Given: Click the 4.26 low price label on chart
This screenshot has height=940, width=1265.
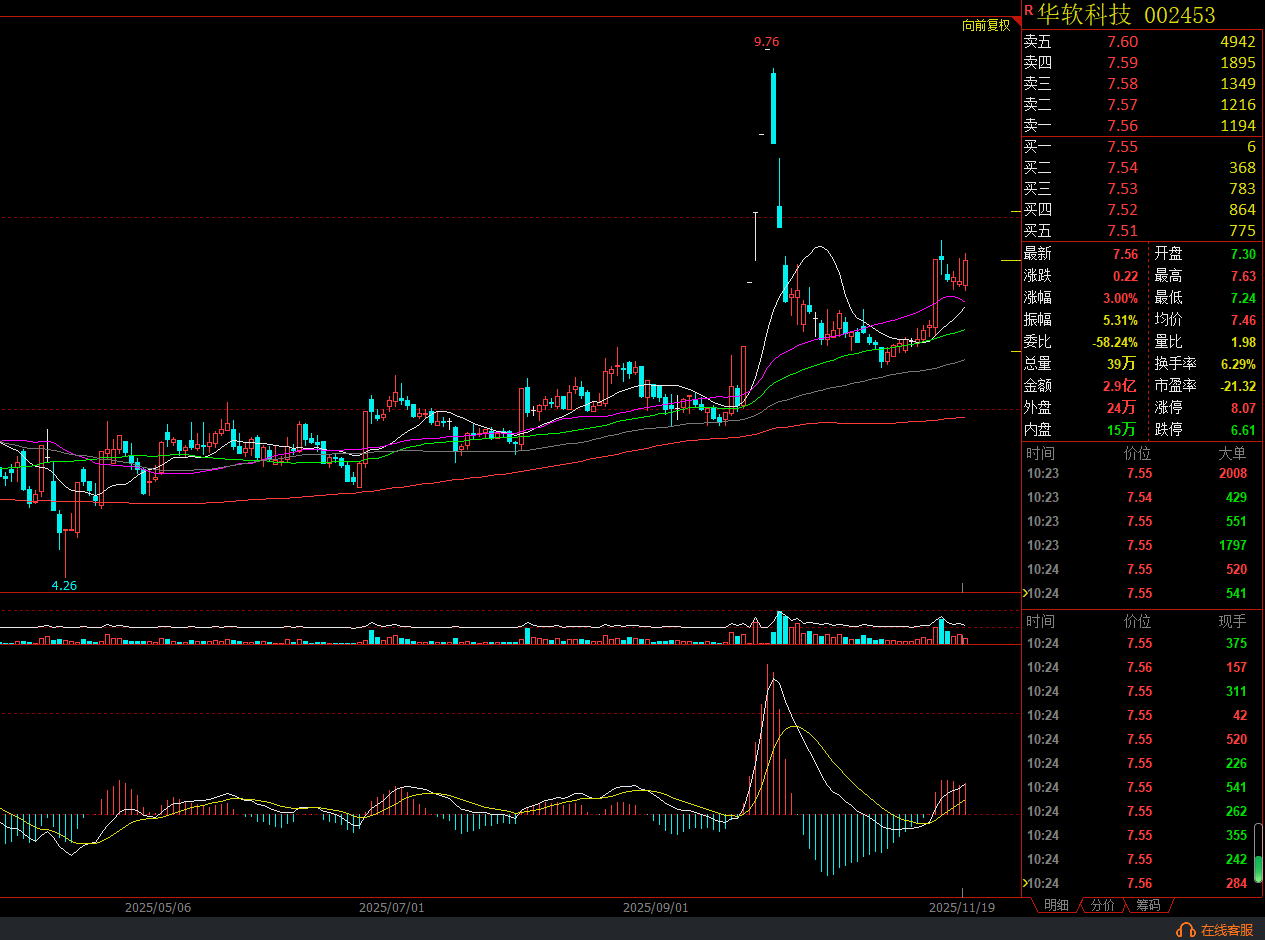Looking at the screenshot, I should click(64, 585).
